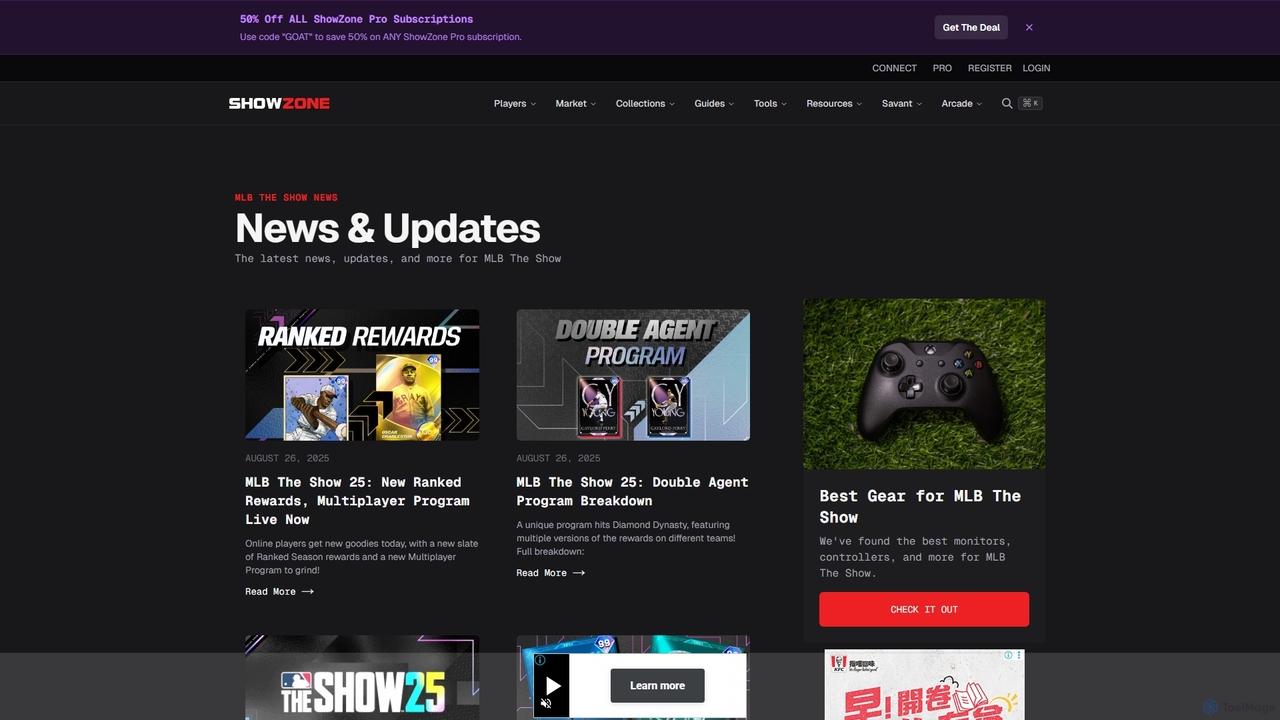
Task: Click Read More under Ranked Rewards article
Action: pyautogui.click(x=279, y=591)
